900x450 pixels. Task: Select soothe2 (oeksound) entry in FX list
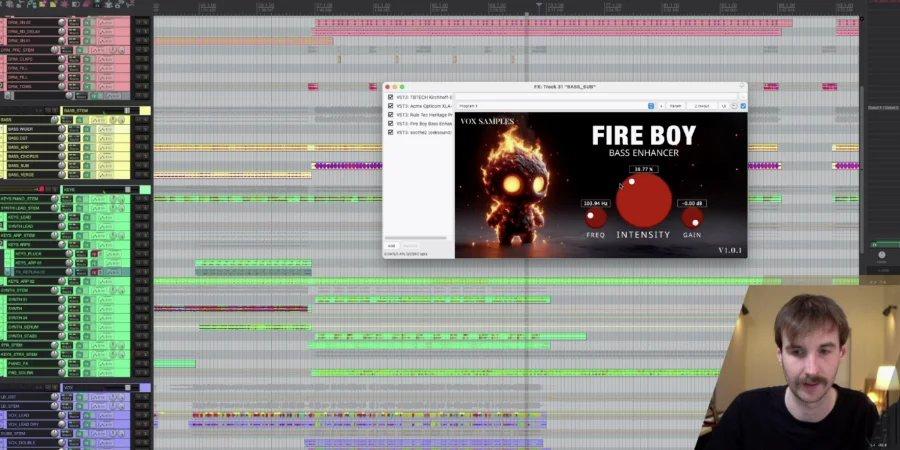click(424, 132)
